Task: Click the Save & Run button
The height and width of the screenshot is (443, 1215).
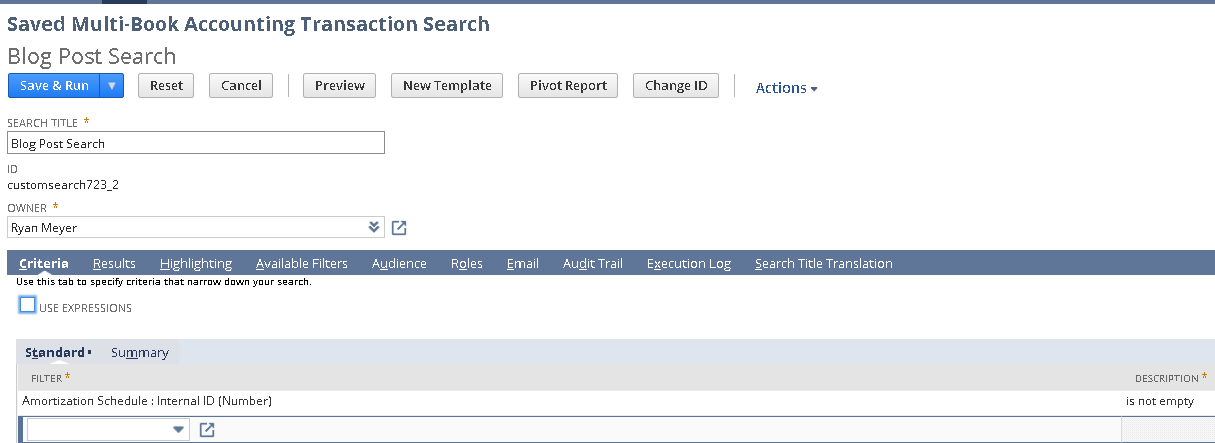Action: click(x=54, y=86)
